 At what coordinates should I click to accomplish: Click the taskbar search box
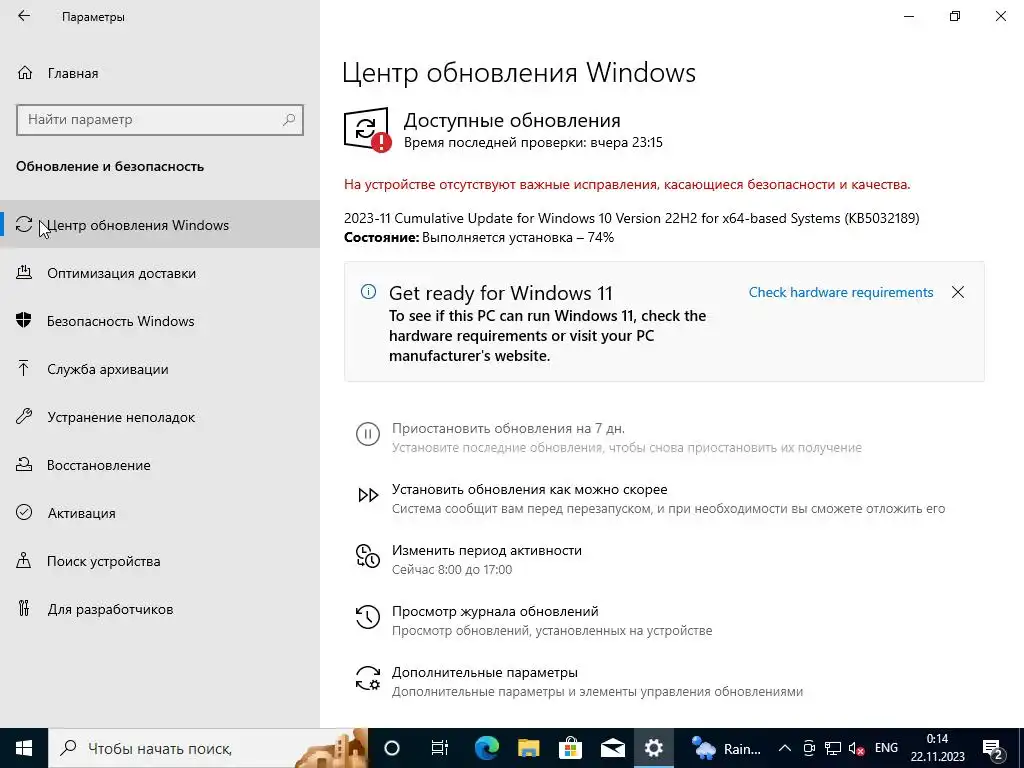coord(208,748)
